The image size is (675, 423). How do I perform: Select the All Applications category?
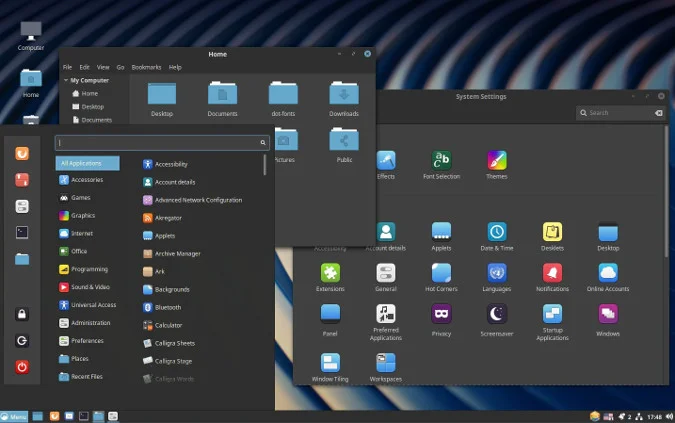click(x=87, y=164)
